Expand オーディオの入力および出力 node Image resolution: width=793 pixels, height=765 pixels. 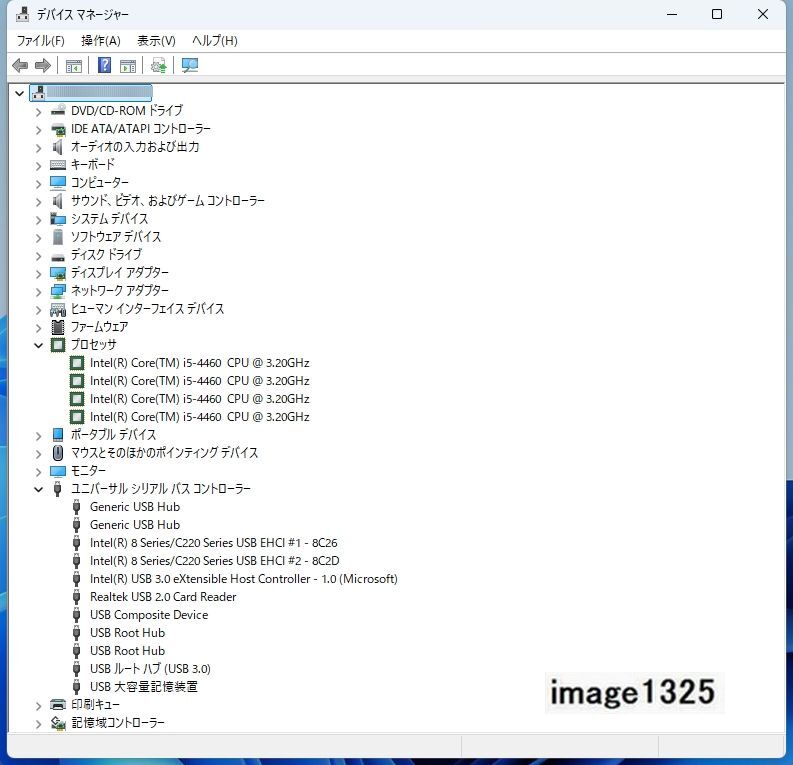[x=38, y=148]
